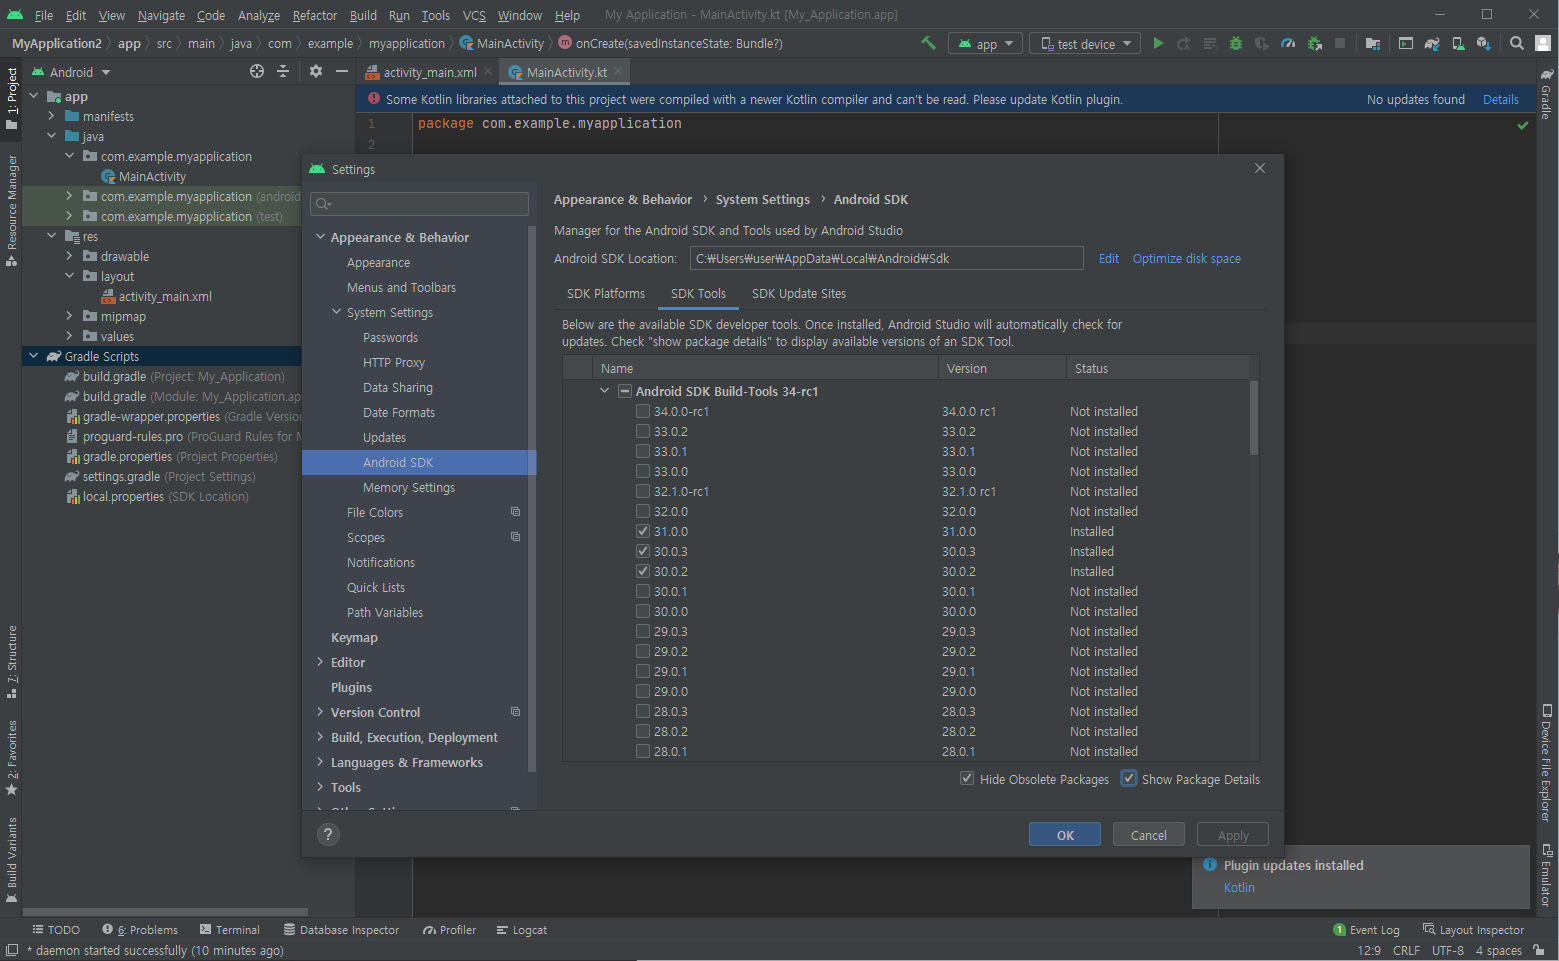Screen dimensions: 1559x961
Task: Check the 29.0.3 build tools checkbox
Action: coord(643,631)
